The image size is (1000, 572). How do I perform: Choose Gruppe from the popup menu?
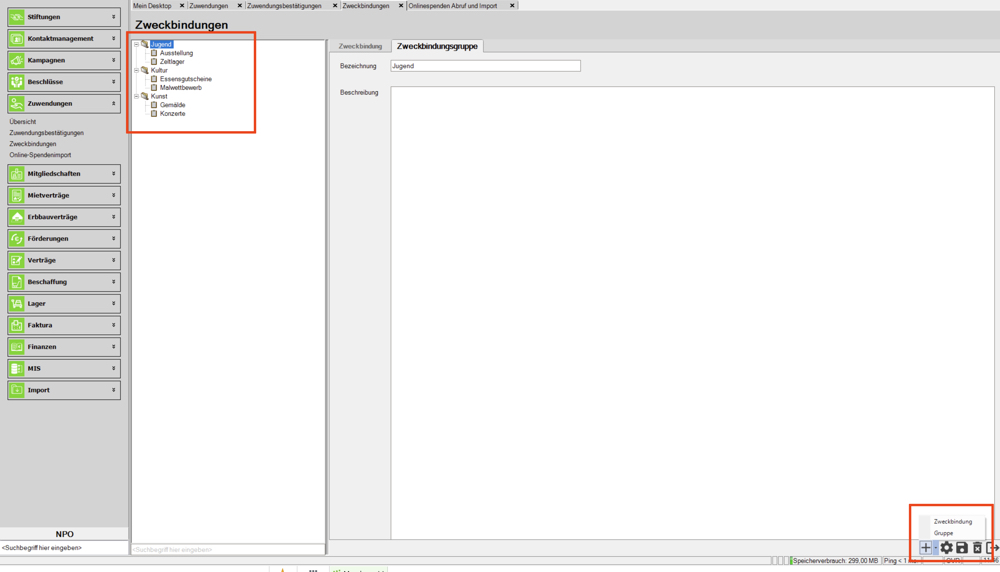pyautogui.click(x=943, y=533)
